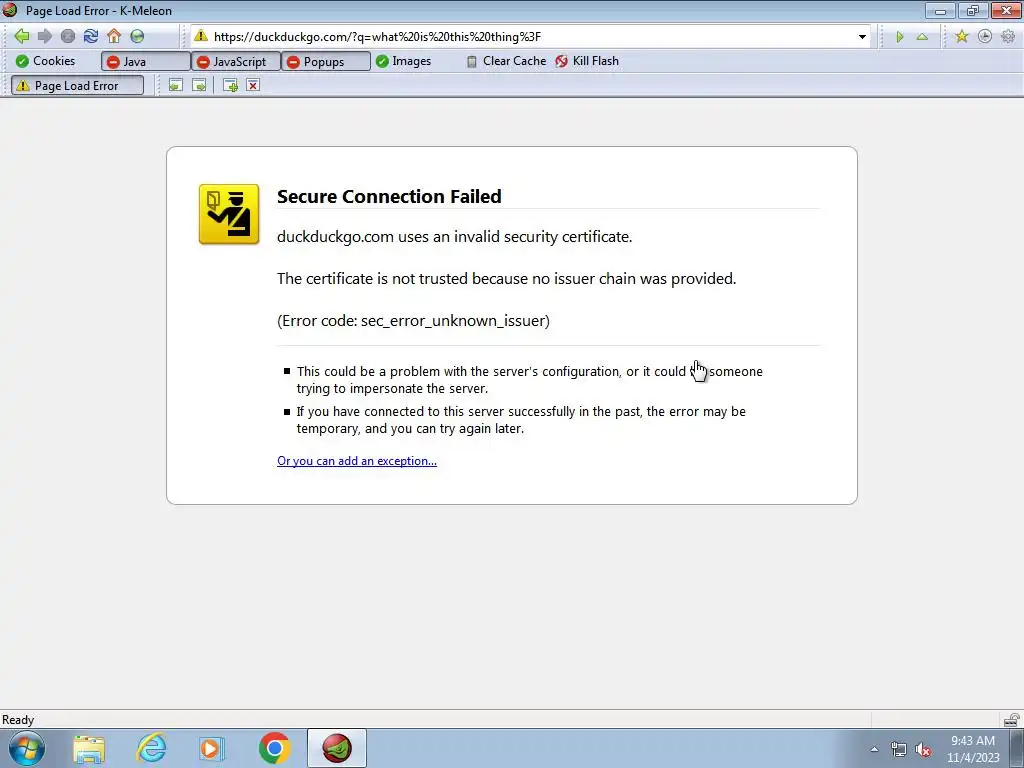Click the 'Ready' status bar text

point(18,720)
